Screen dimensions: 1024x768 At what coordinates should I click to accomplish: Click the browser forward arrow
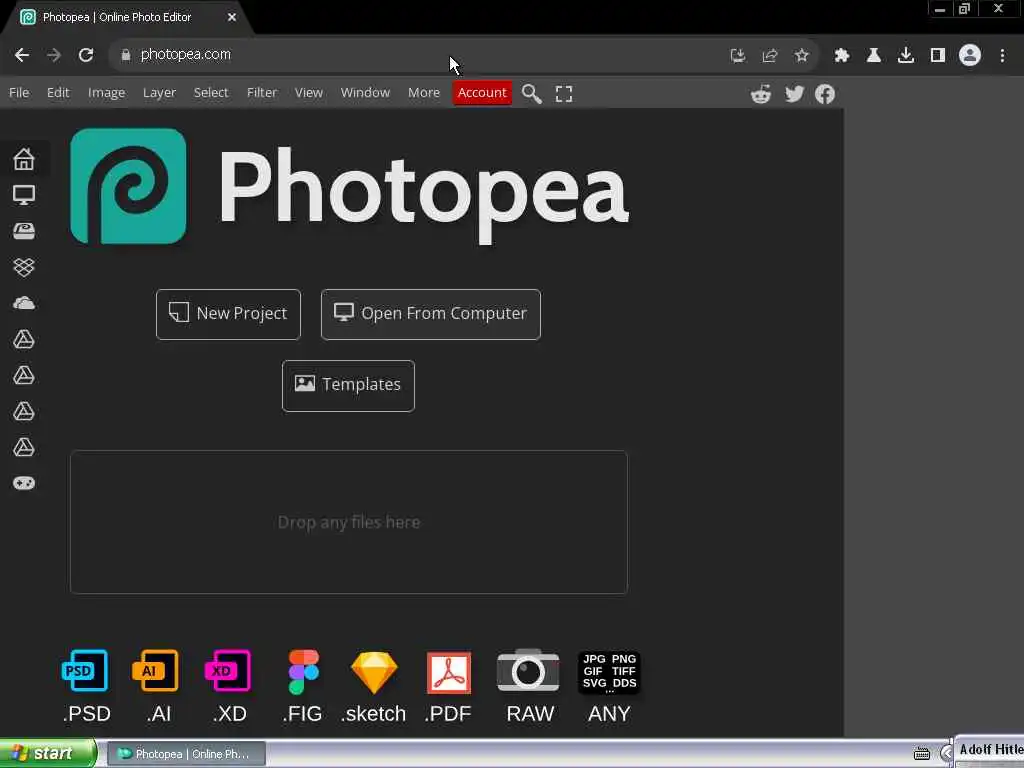pos(54,55)
